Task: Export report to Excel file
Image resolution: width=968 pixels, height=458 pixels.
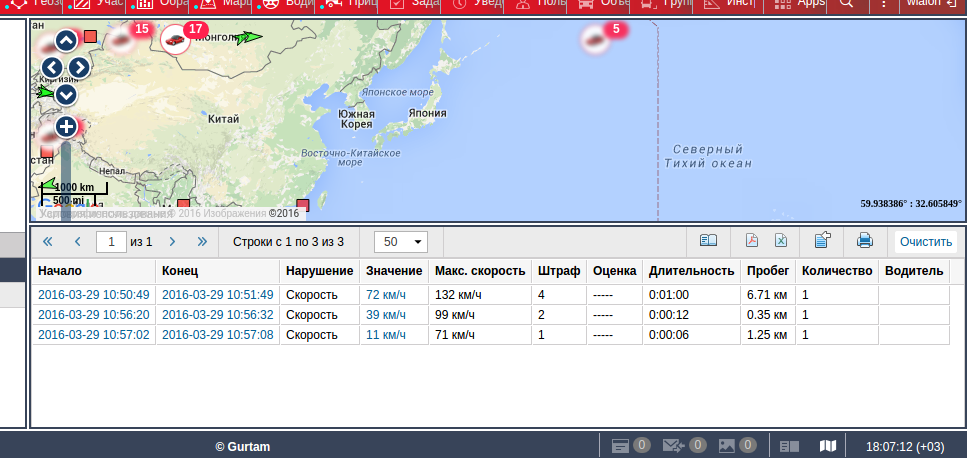Action: coord(780,241)
